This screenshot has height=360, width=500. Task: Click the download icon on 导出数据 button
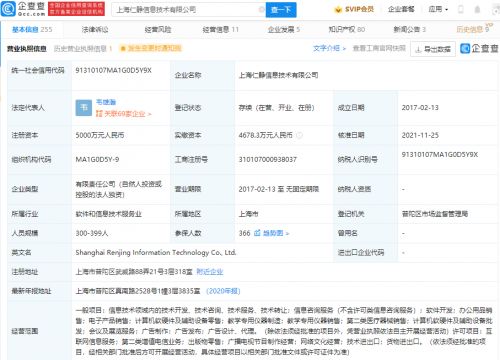point(418,49)
